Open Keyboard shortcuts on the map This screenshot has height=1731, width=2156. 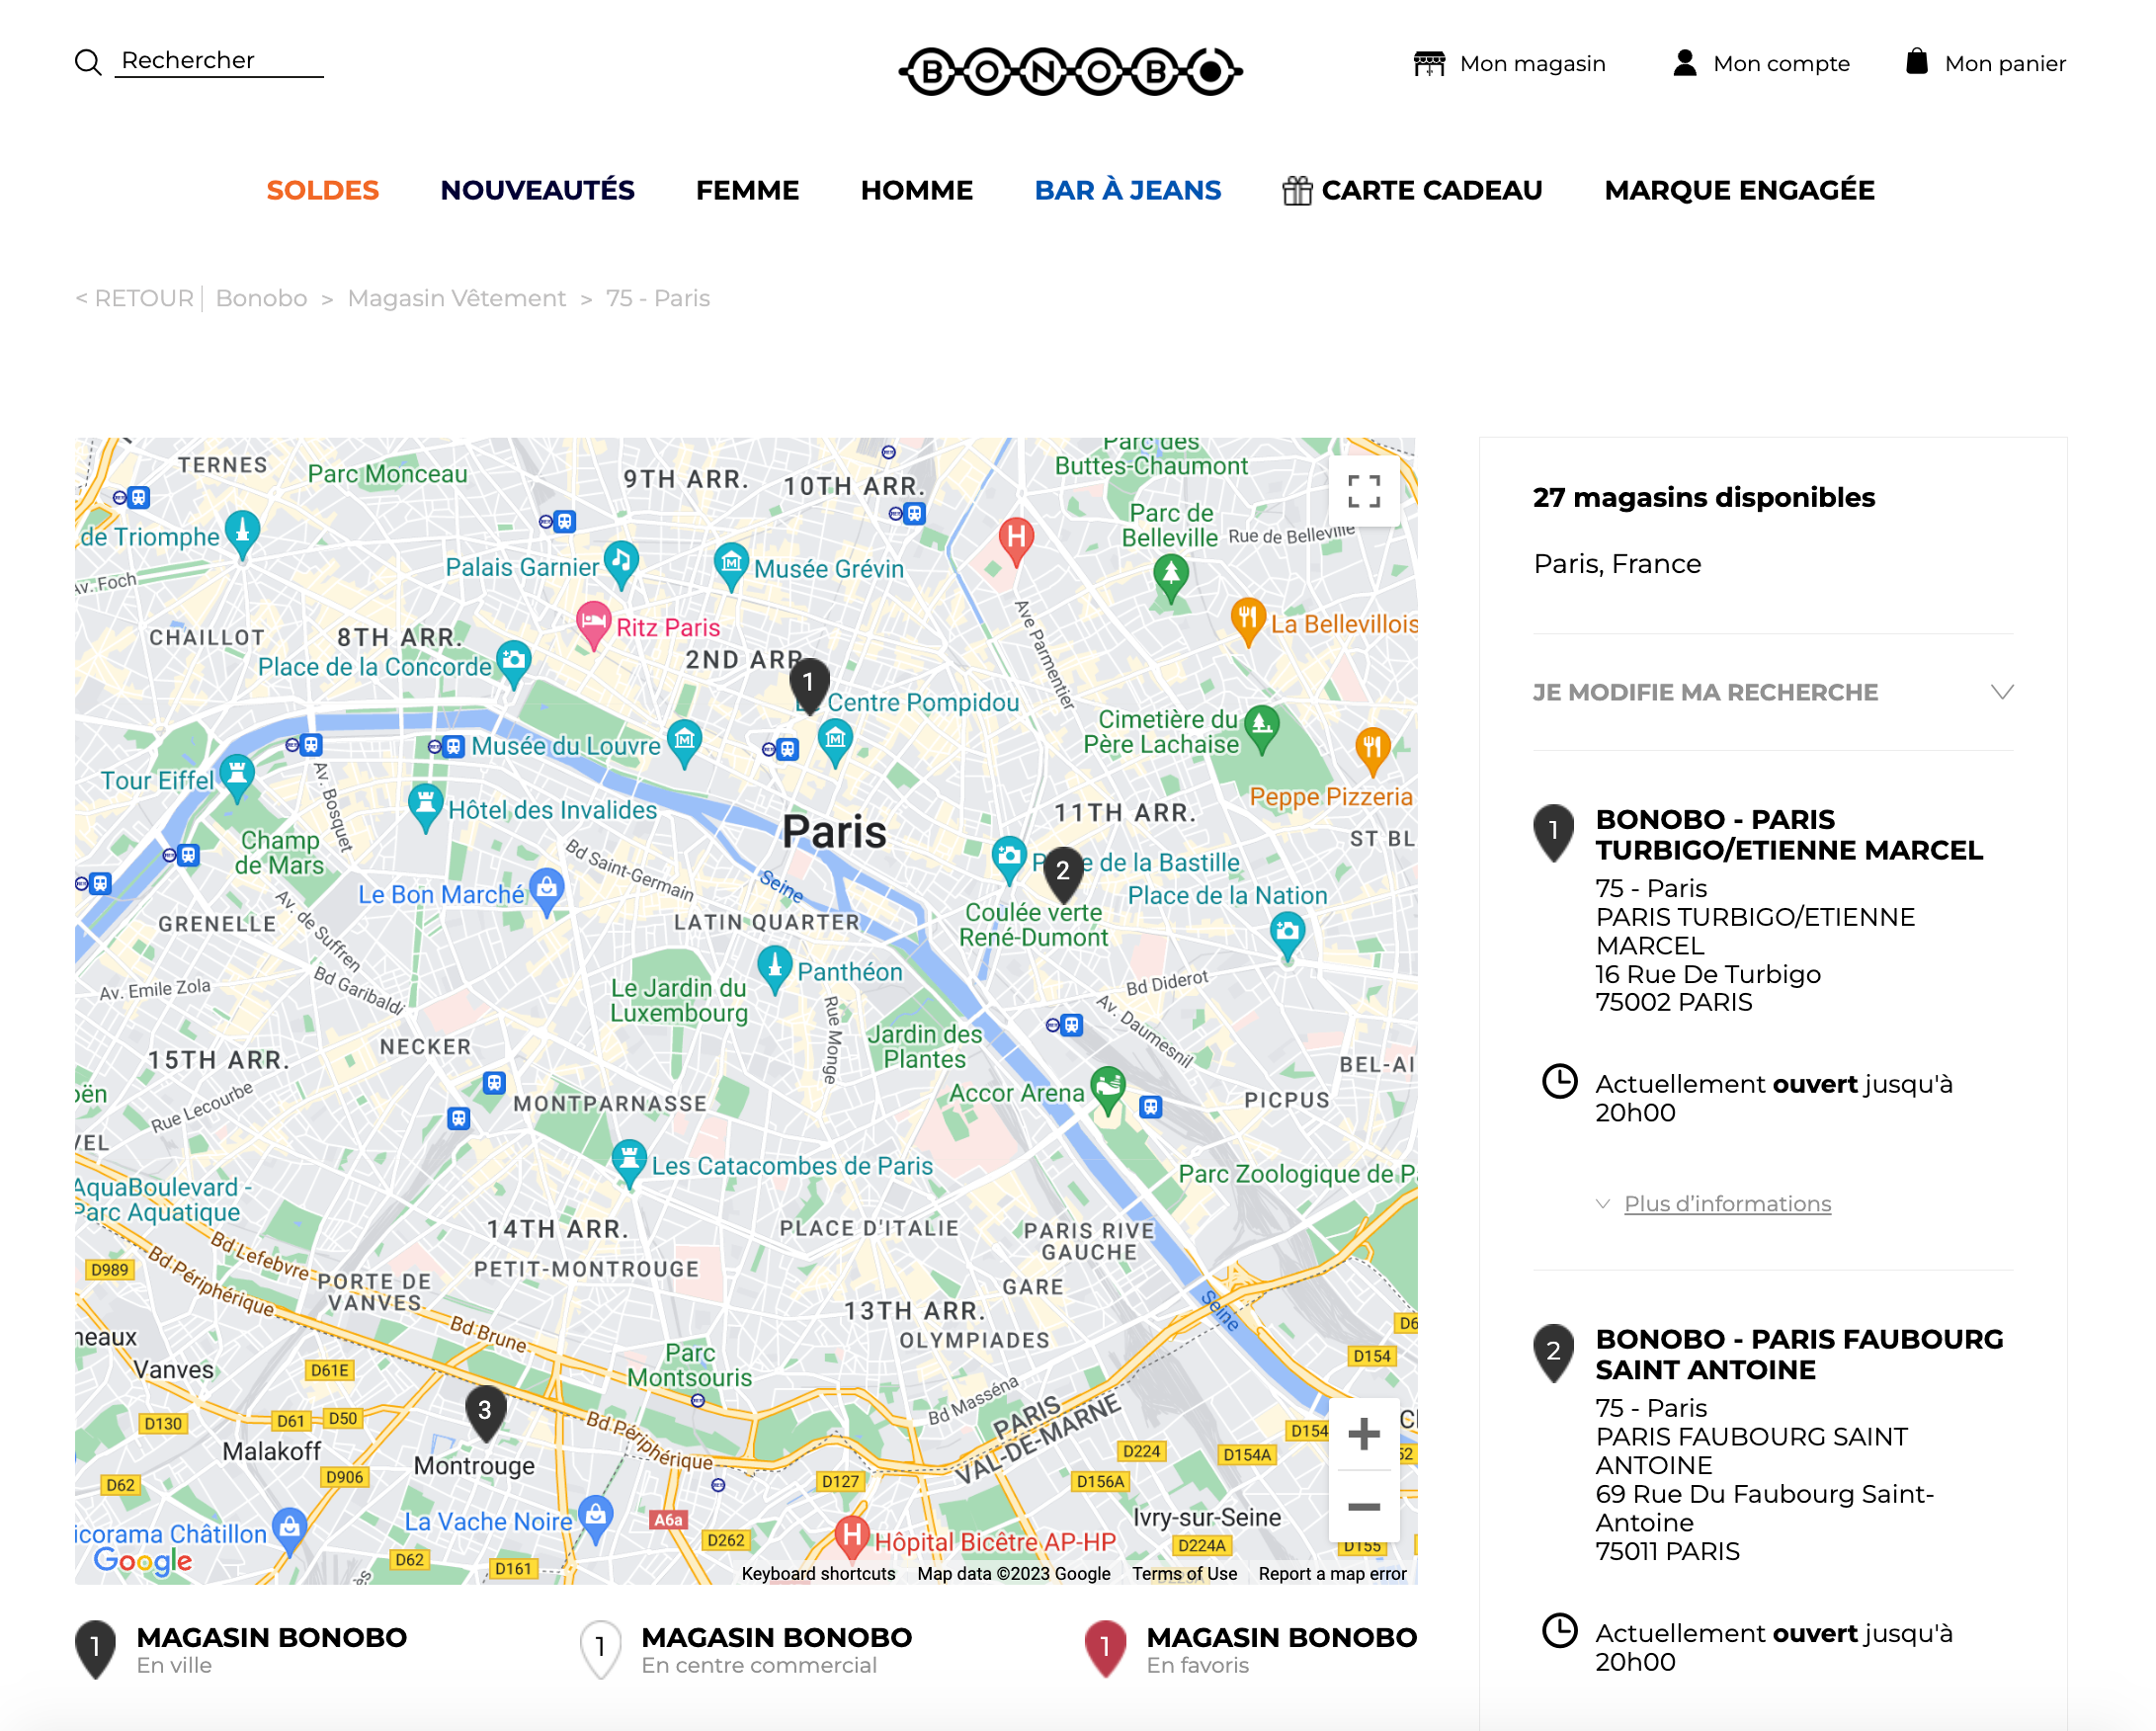tap(818, 1573)
